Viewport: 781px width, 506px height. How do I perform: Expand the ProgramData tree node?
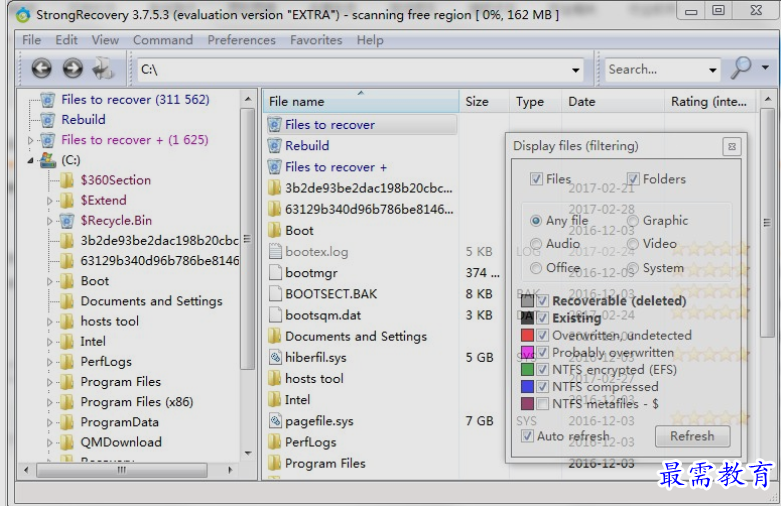[49, 422]
